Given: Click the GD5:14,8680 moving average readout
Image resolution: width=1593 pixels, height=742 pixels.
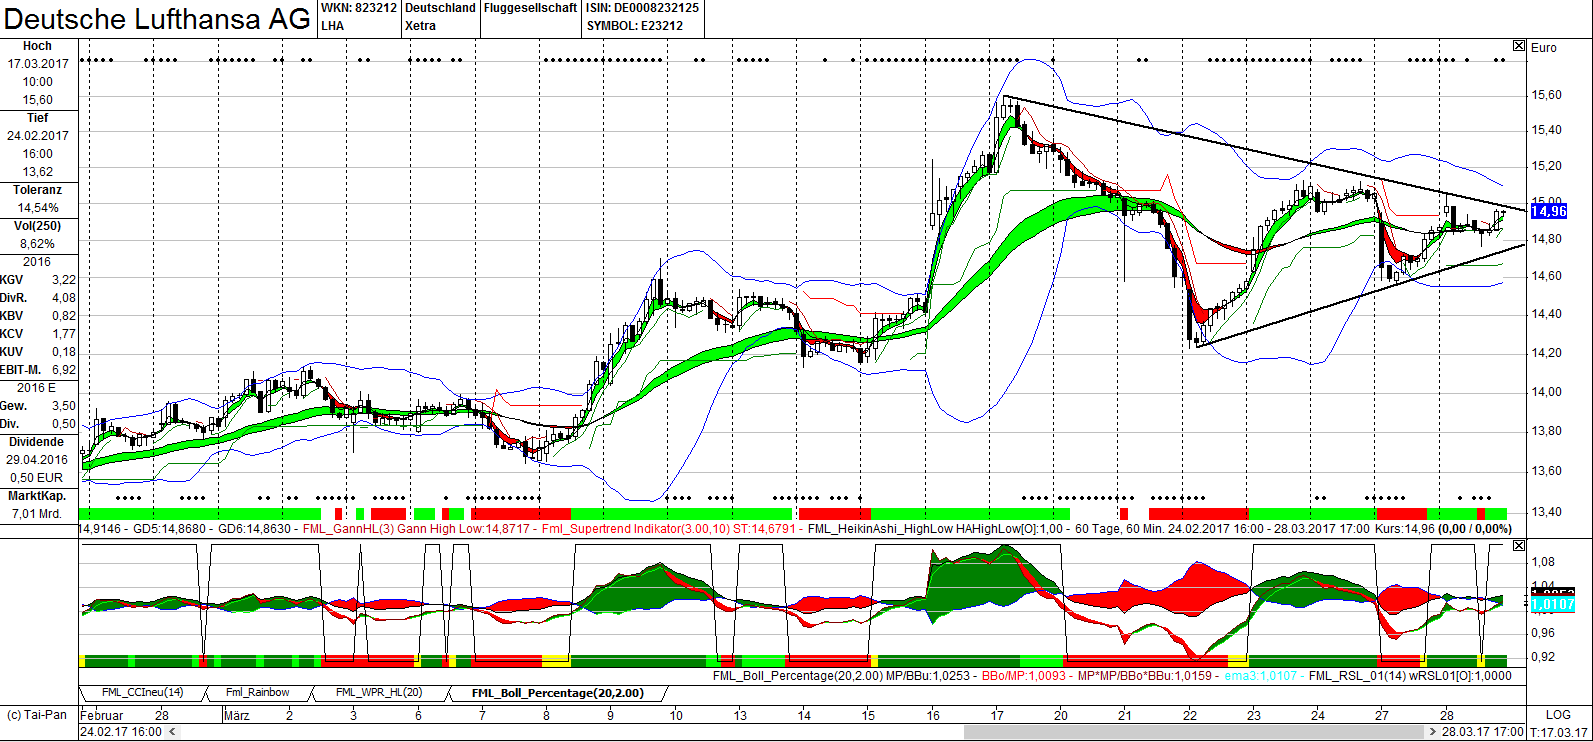Looking at the screenshot, I should (170, 529).
